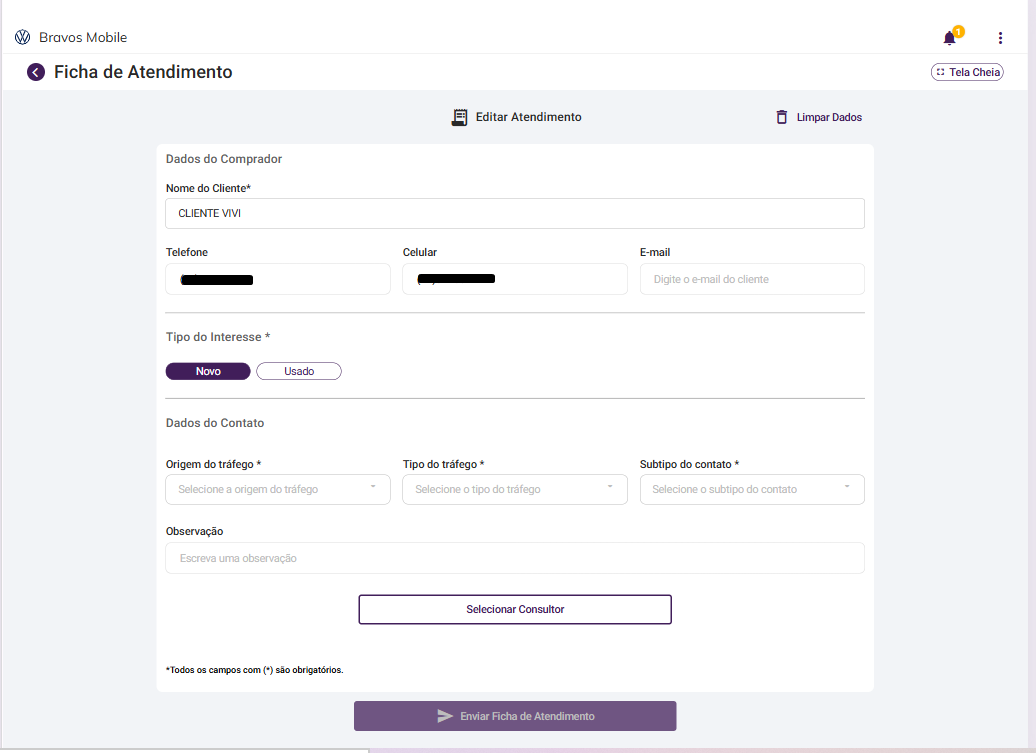Click the Tela Cheia fullscreen button

(967, 72)
